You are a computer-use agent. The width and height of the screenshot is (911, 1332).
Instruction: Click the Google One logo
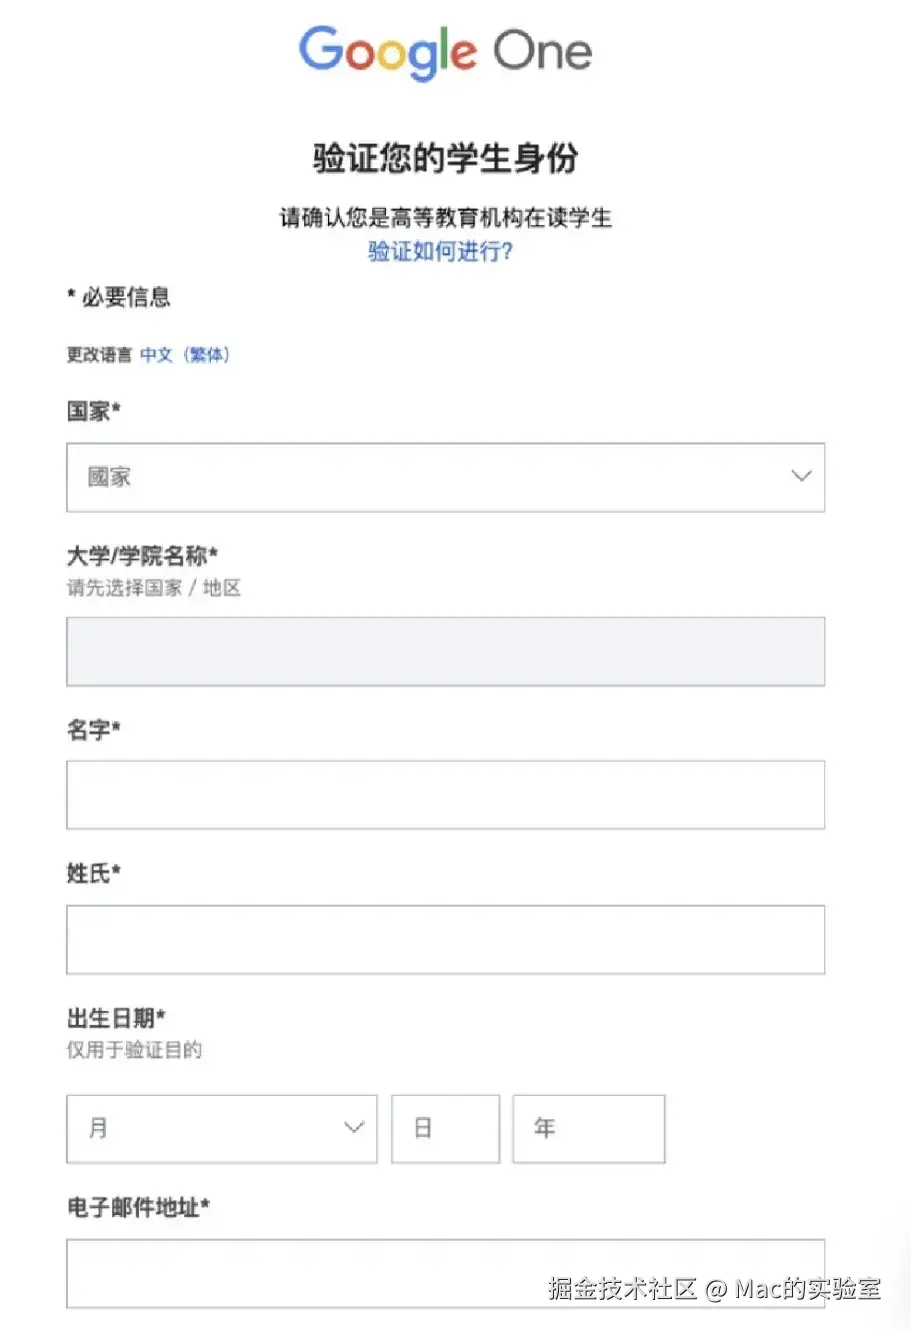445,52
